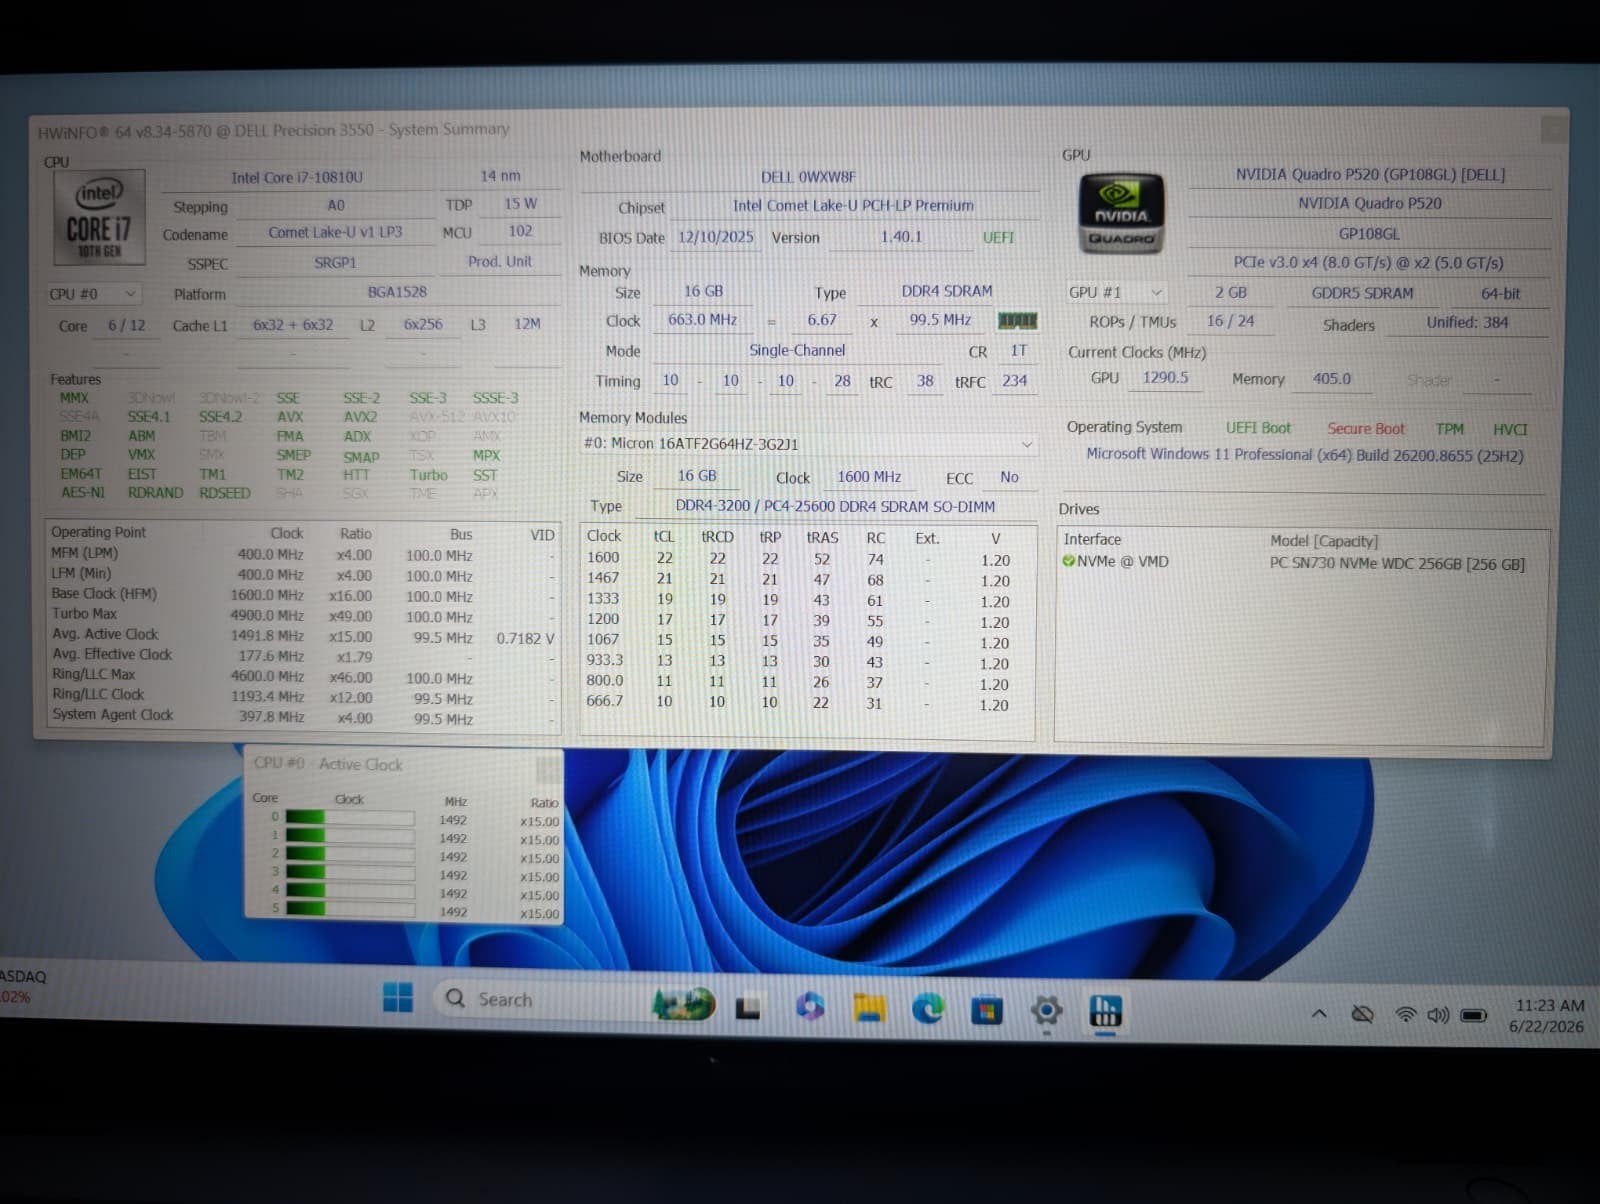Click the Unified: 384 shaders value
Viewport: 1600px width, 1204px height.
pos(1467,322)
